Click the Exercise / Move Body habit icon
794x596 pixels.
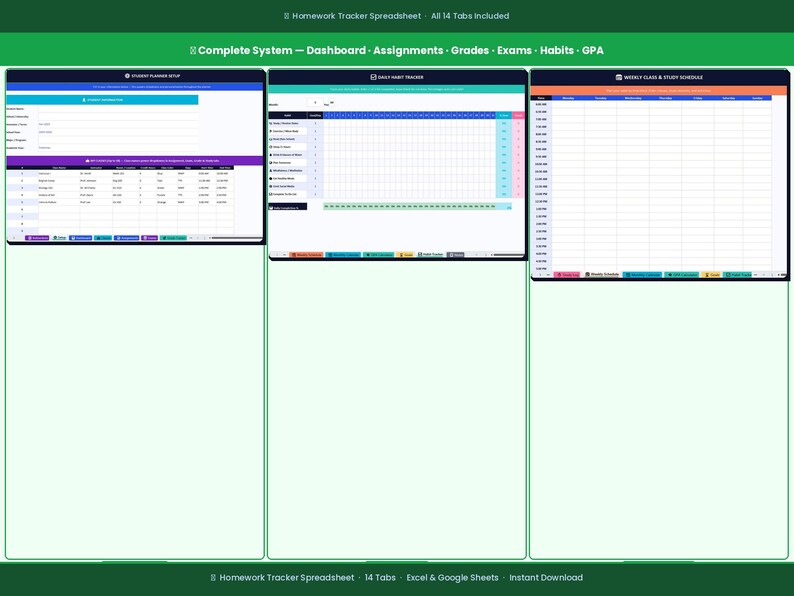pyautogui.click(x=270, y=131)
